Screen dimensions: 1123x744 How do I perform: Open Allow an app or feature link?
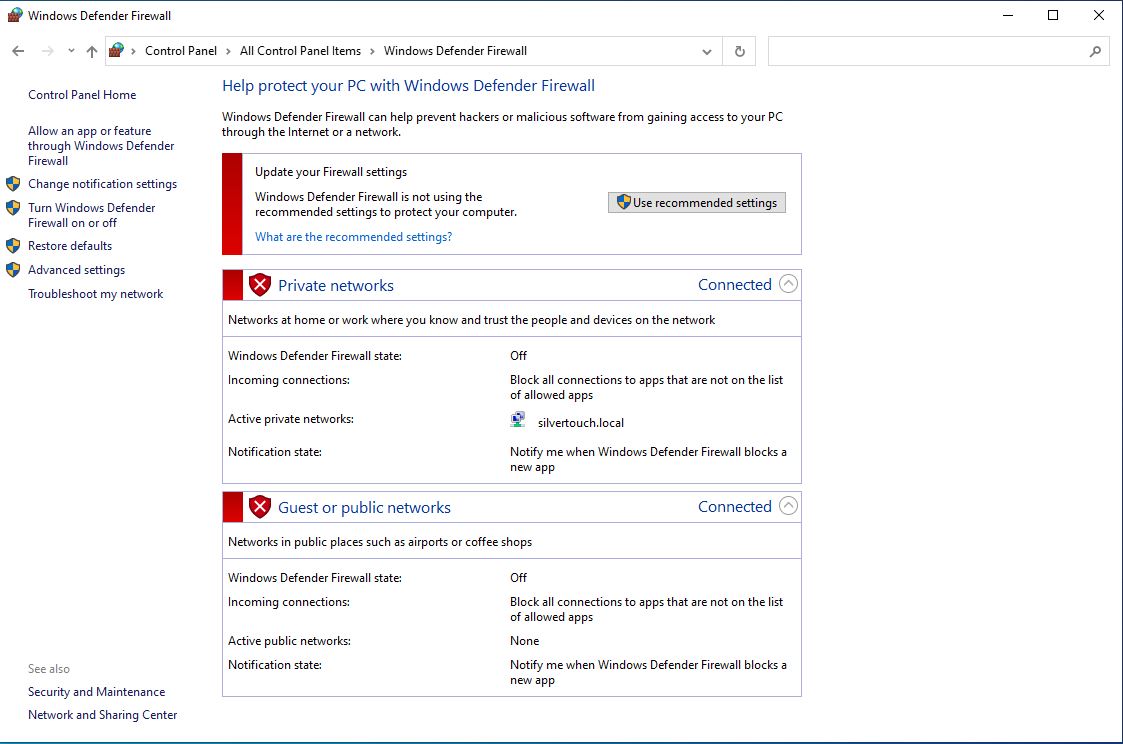tap(101, 145)
